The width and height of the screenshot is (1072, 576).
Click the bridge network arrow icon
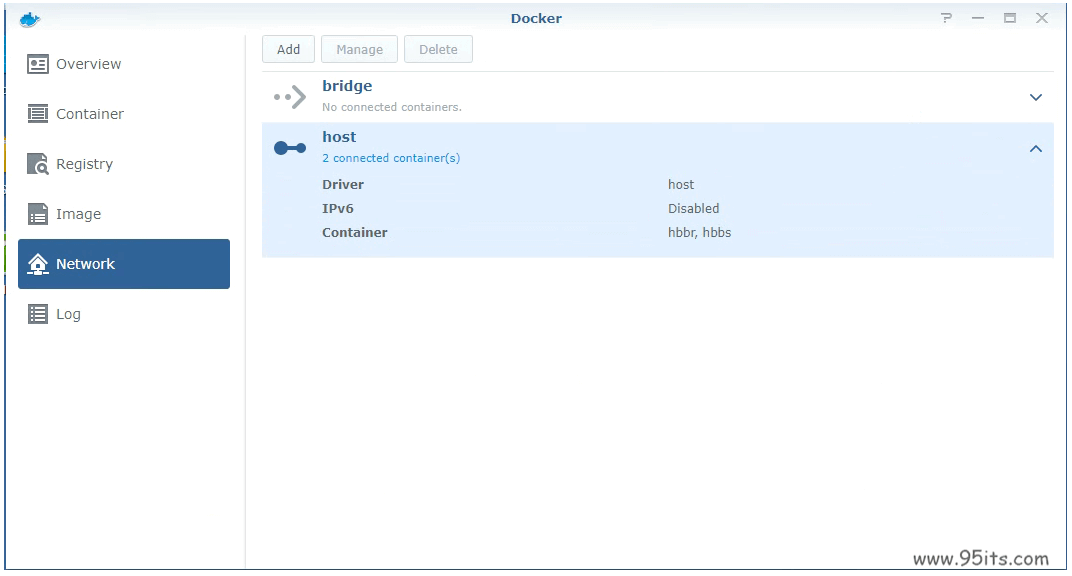click(x=290, y=97)
